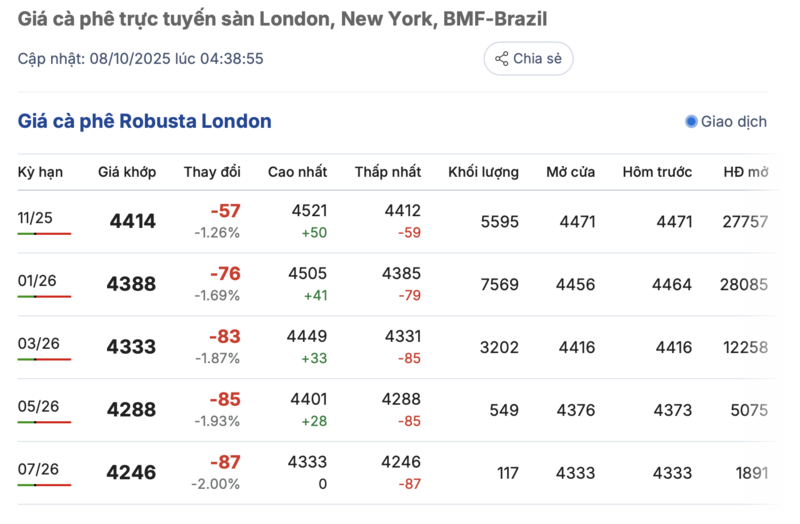Viewport: 800px width, 524px height.
Task: Open the Giá cà phê Robusta London heading
Action: click(x=145, y=122)
